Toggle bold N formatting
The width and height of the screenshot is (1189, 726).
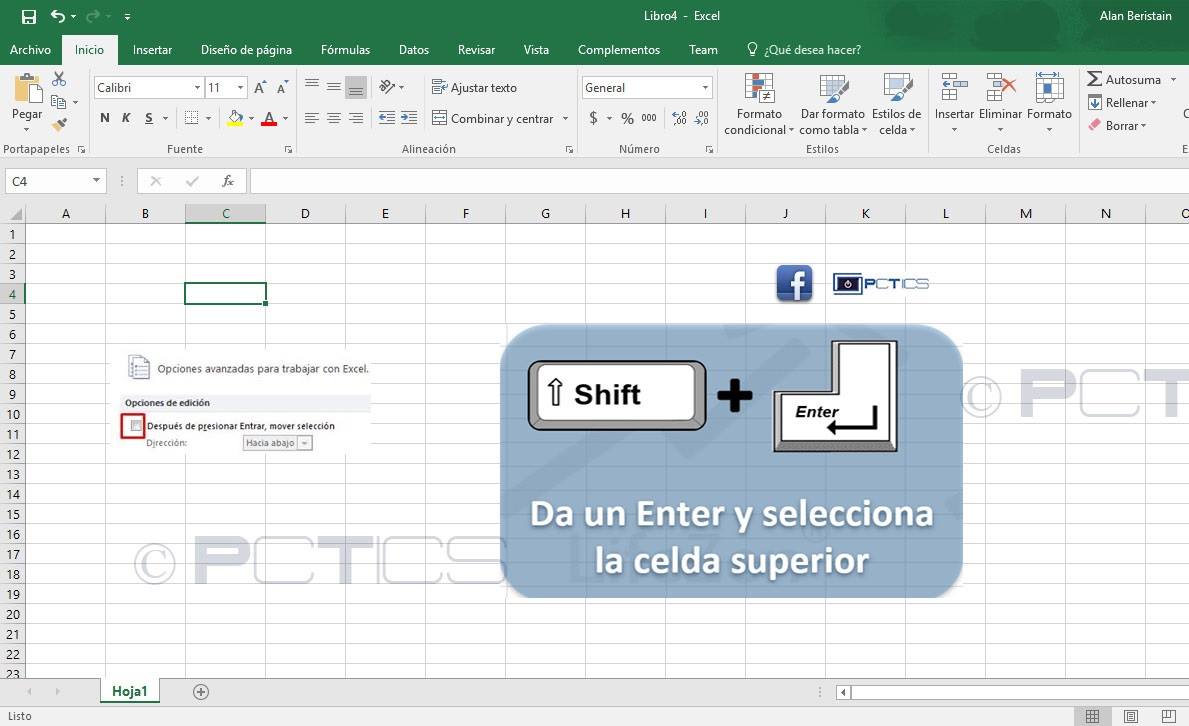pos(105,118)
